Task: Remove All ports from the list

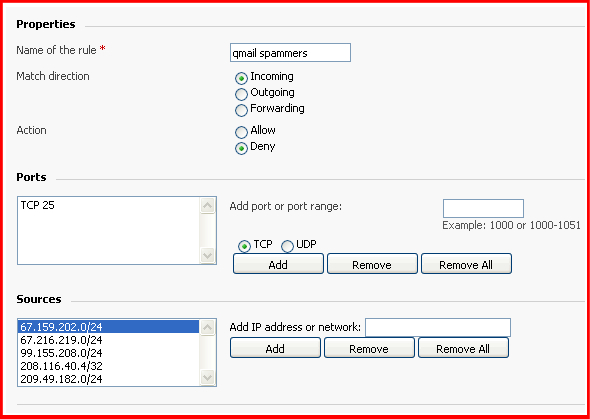Action: click(x=466, y=264)
